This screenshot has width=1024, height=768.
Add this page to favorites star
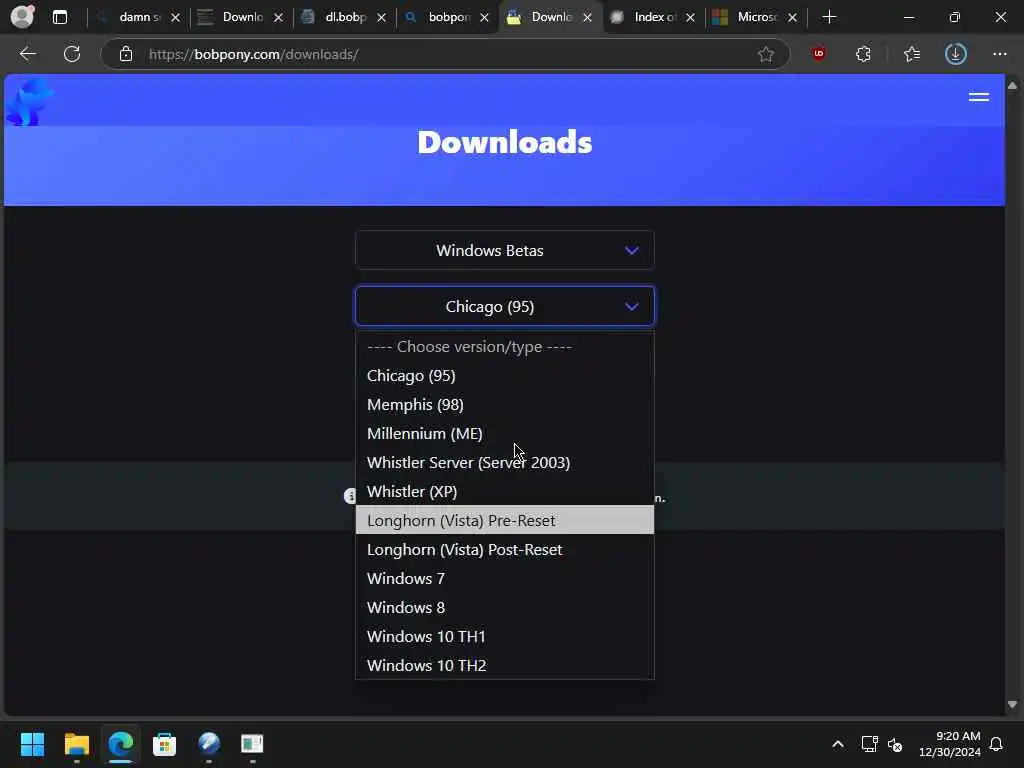click(x=765, y=54)
